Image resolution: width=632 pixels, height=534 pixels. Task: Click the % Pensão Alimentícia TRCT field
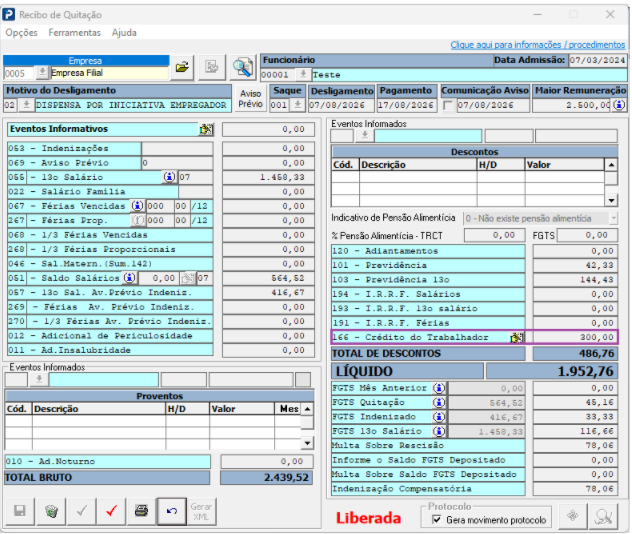click(495, 235)
